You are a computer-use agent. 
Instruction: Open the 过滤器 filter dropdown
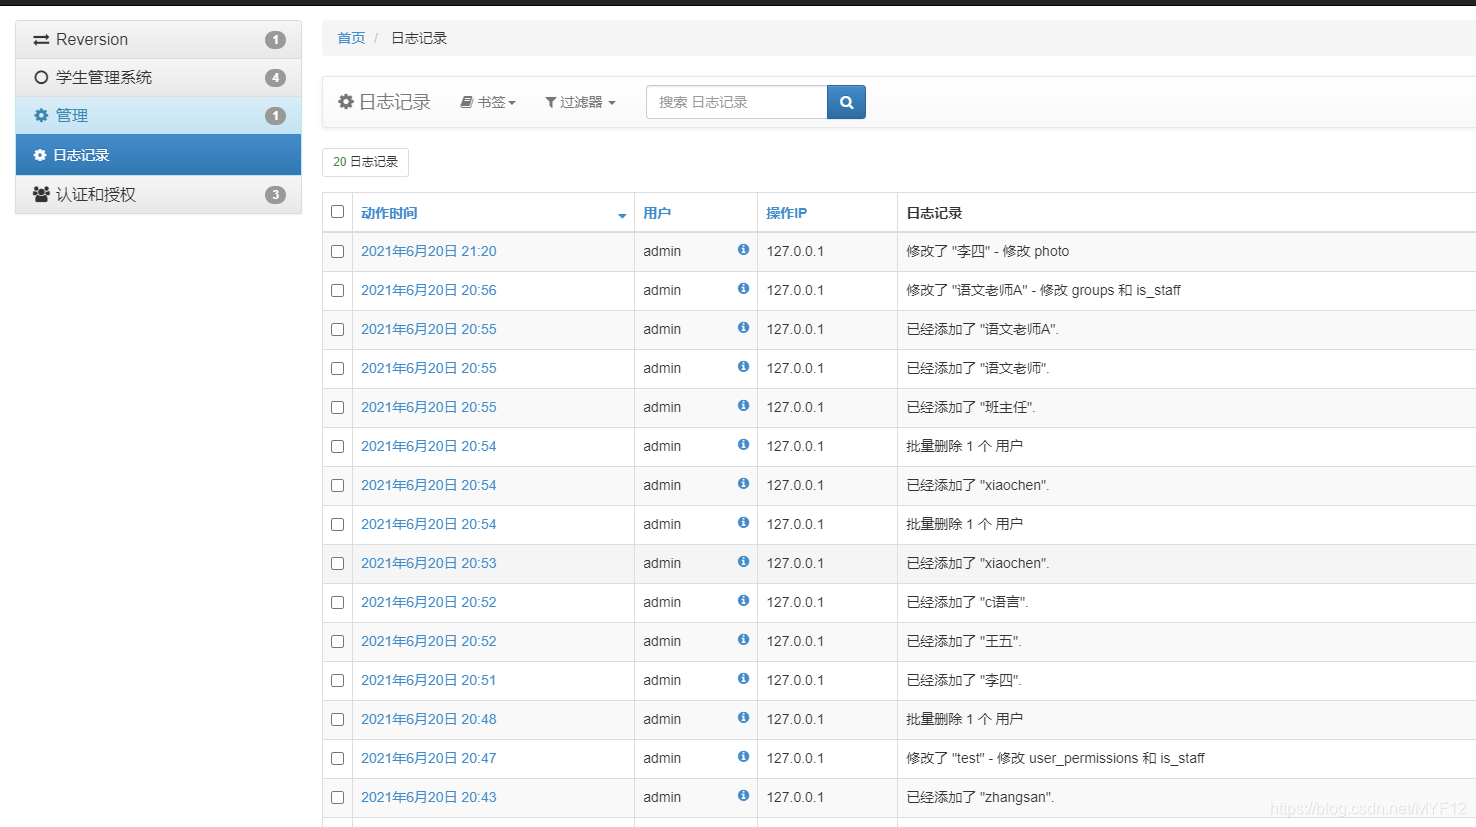(580, 102)
